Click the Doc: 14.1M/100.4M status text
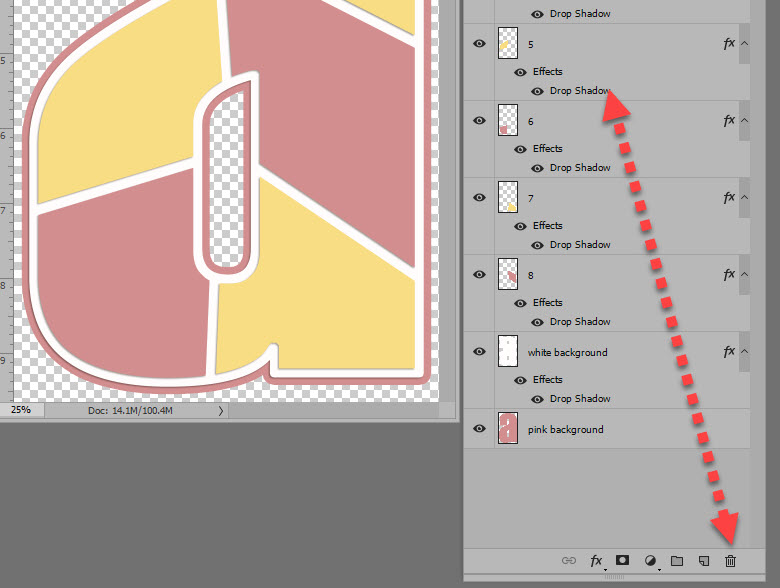This screenshot has width=780, height=588. point(130,410)
